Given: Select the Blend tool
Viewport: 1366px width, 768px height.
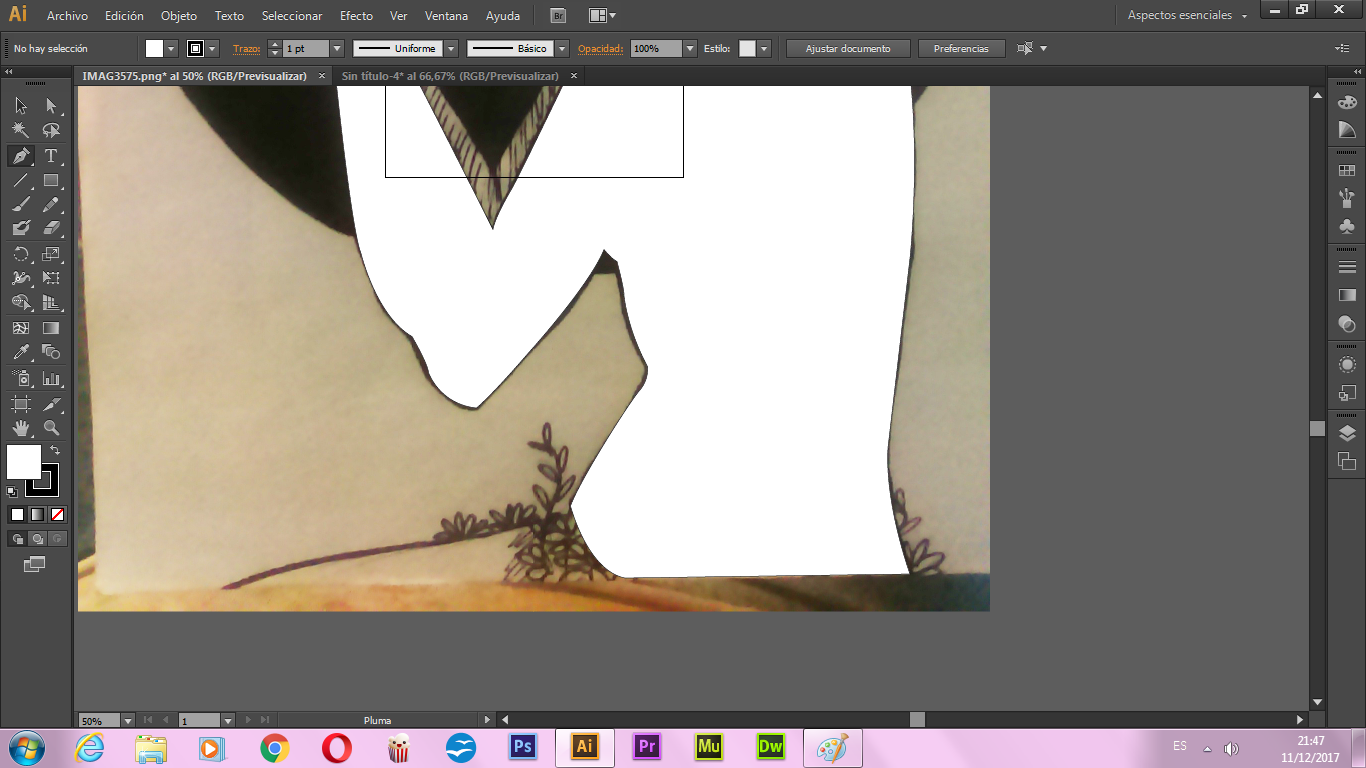Looking at the screenshot, I should tap(51, 352).
